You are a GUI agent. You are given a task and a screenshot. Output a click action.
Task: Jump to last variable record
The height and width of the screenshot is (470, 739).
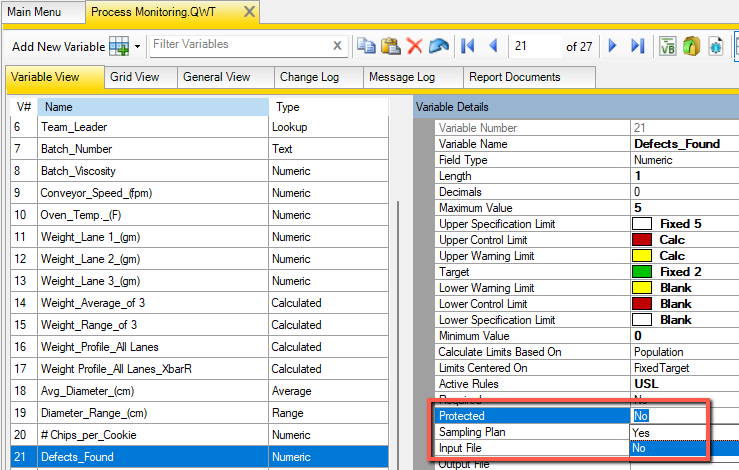click(x=638, y=46)
